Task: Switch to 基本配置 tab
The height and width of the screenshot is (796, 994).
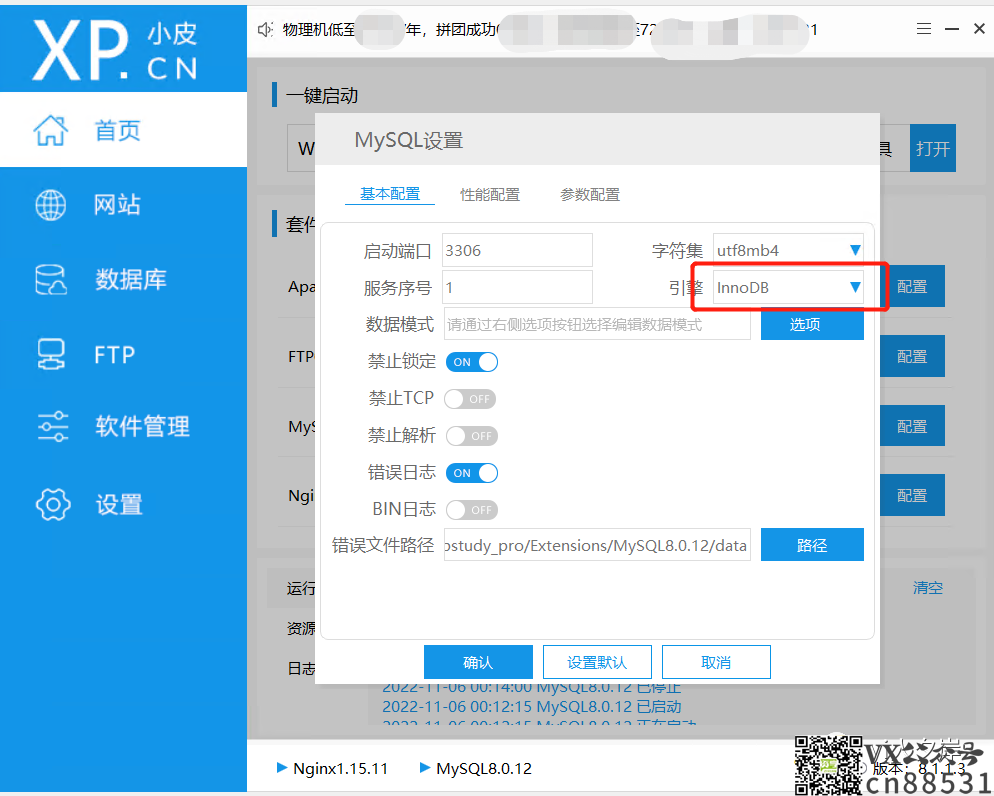Action: (x=390, y=194)
